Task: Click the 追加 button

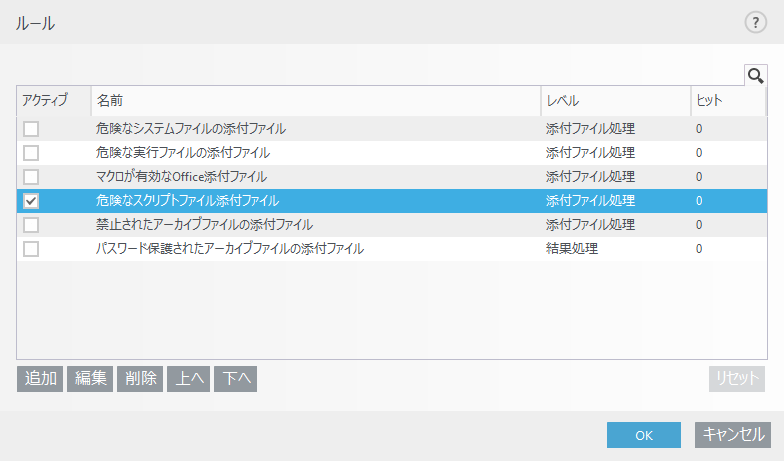Action: click(40, 378)
